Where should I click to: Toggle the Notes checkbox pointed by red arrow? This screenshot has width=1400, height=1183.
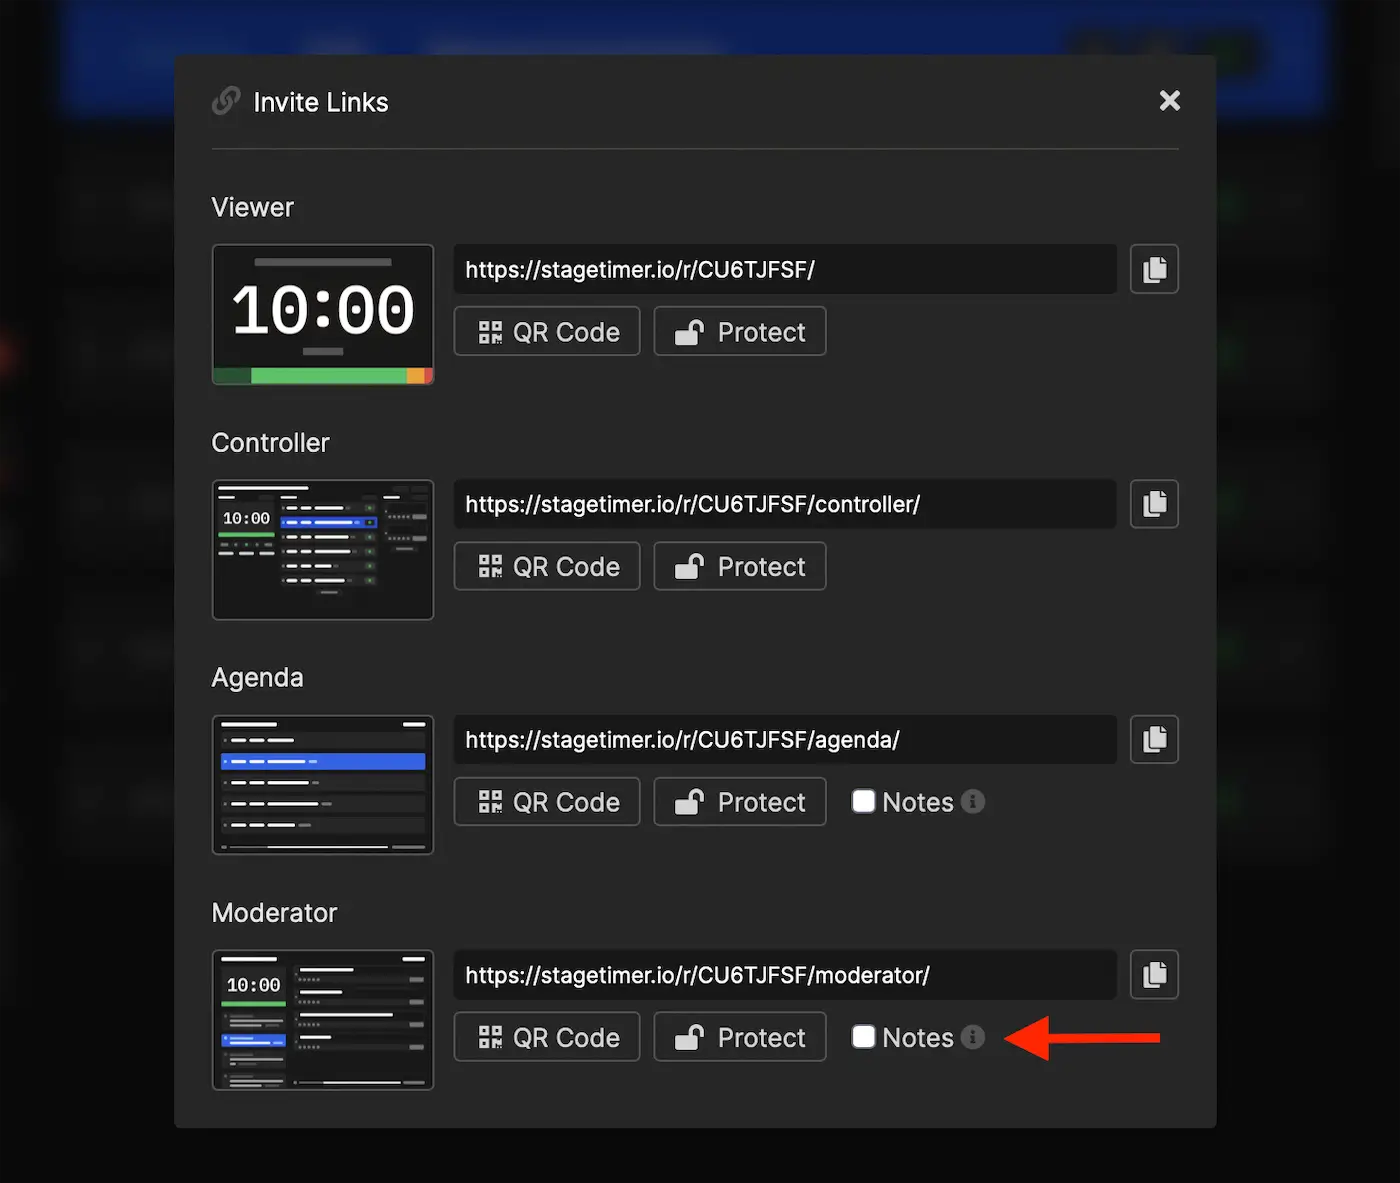coord(863,1037)
